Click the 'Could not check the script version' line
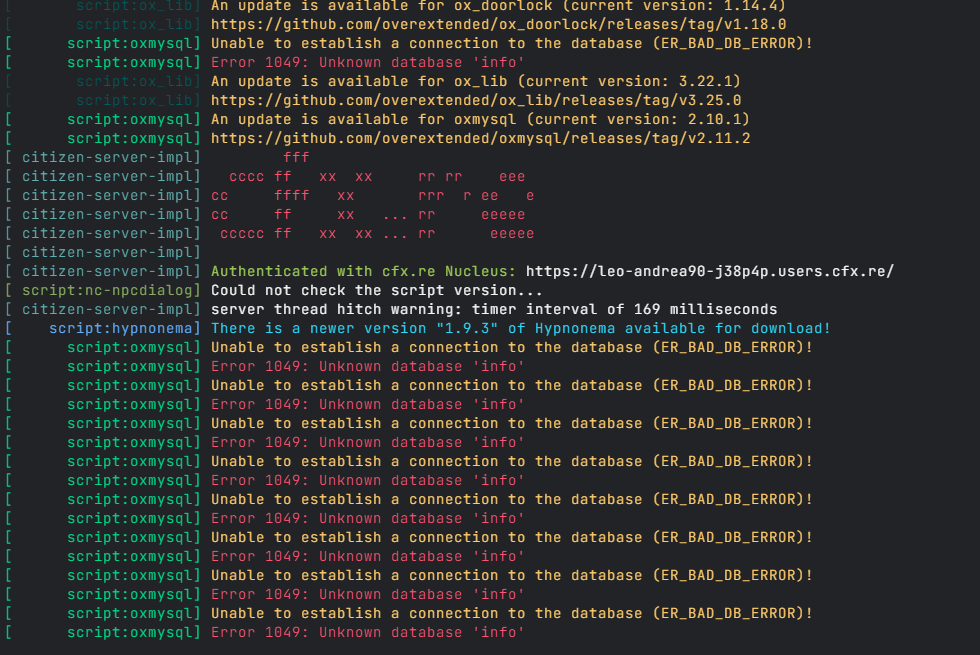 pos(376,291)
